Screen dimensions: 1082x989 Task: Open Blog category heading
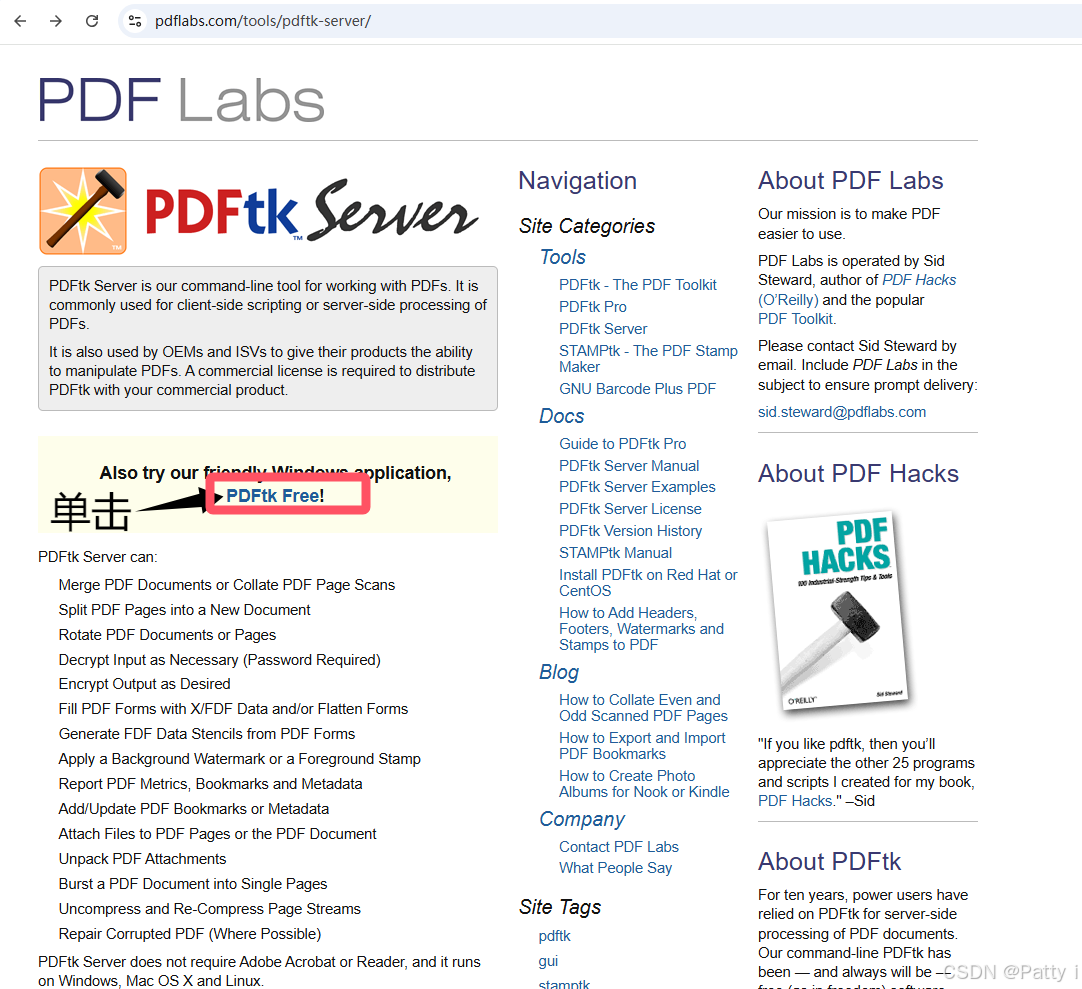tap(559, 672)
